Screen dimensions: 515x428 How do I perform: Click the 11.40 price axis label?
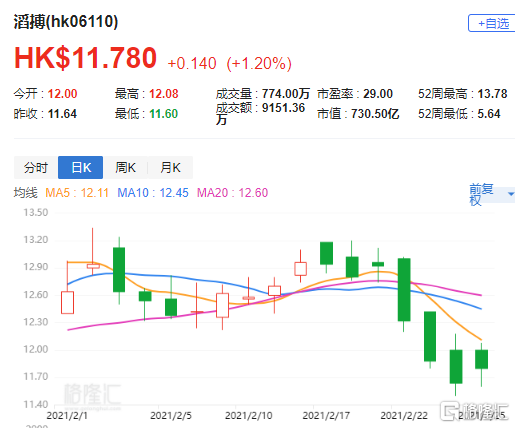coord(36,404)
